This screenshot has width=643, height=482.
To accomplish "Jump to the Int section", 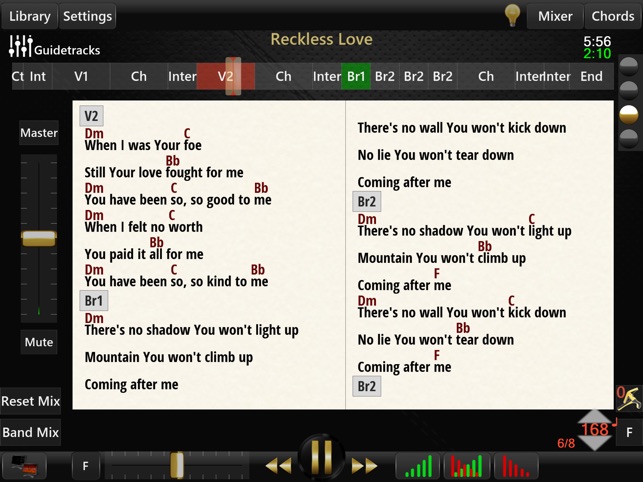I will click(38, 76).
